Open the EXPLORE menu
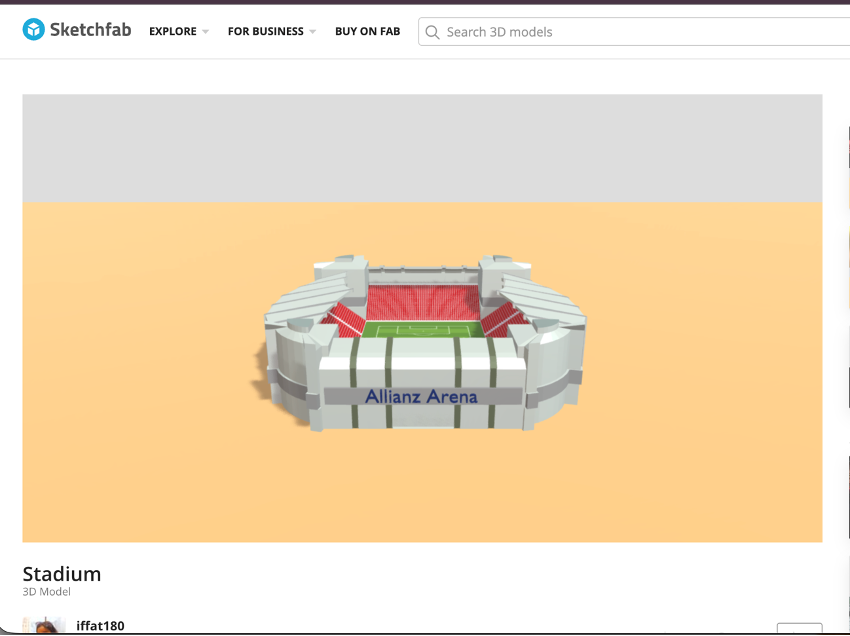This screenshot has width=850, height=636. pos(173,31)
